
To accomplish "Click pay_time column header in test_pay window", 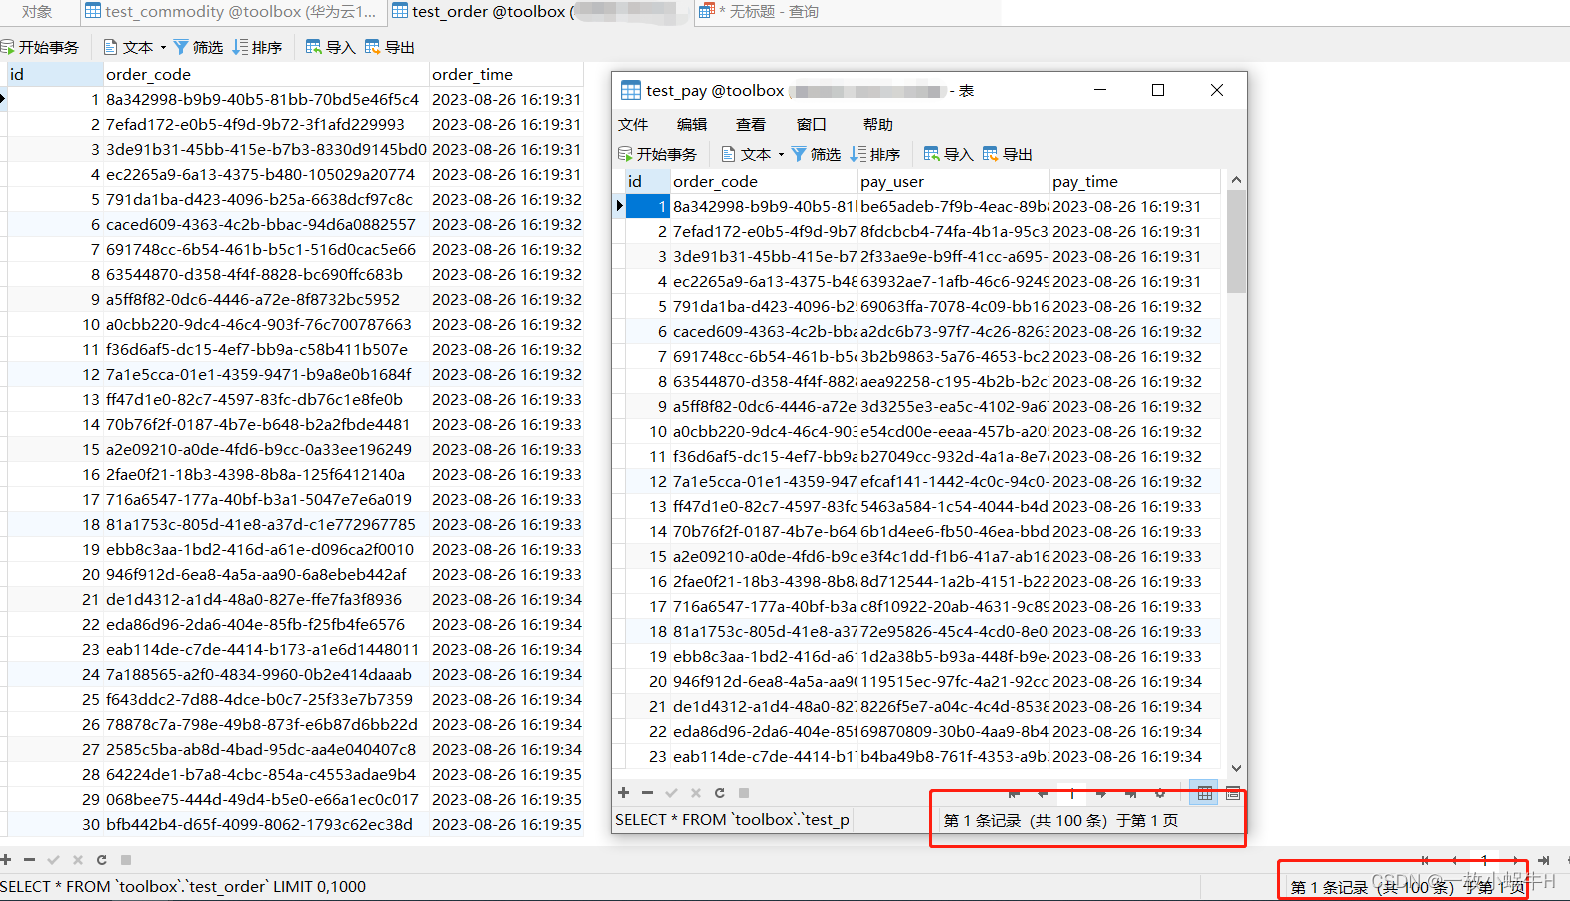I will pyautogui.click(x=1134, y=181).
